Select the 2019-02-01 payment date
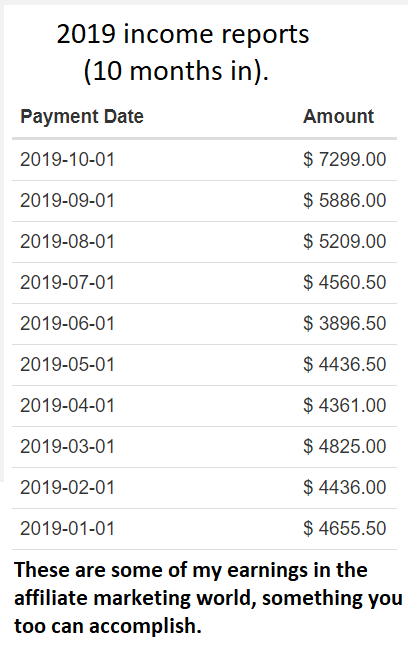412x652 pixels. pyautogui.click(x=67, y=487)
